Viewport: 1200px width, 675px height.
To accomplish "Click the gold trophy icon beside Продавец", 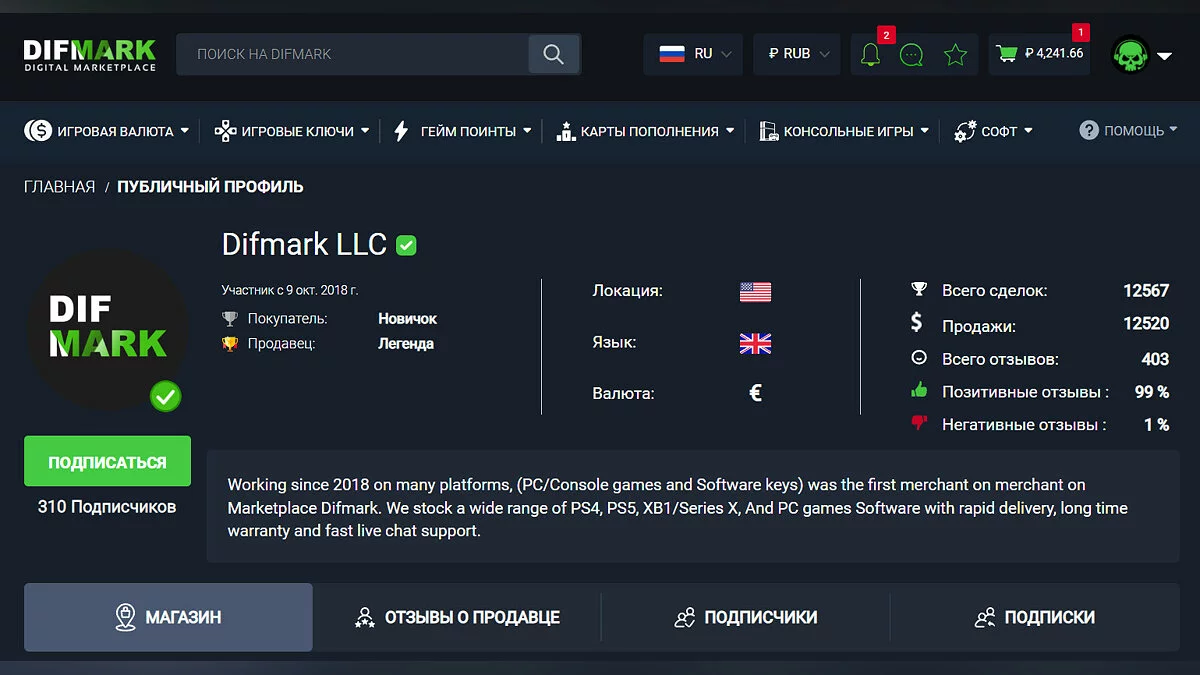I will click(230, 344).
